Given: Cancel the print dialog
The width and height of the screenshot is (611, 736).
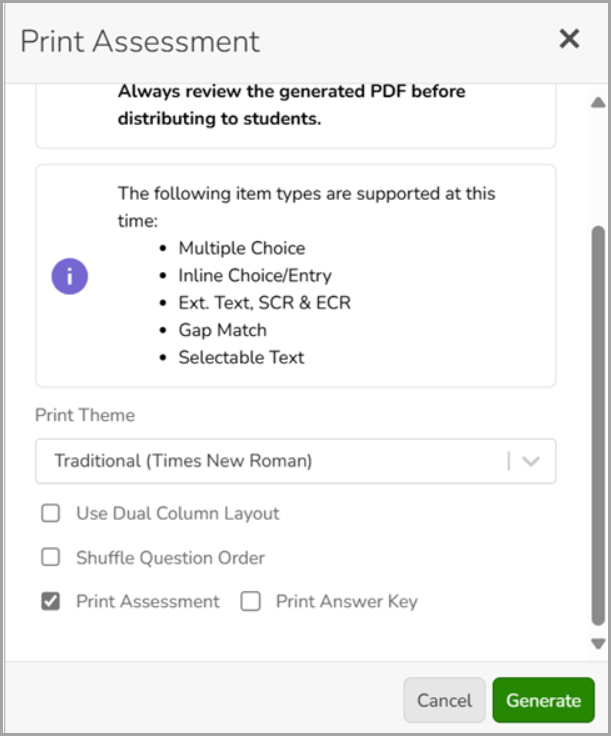Looking at the screenshot, I should pyautogui.click(x=444, y=700).
